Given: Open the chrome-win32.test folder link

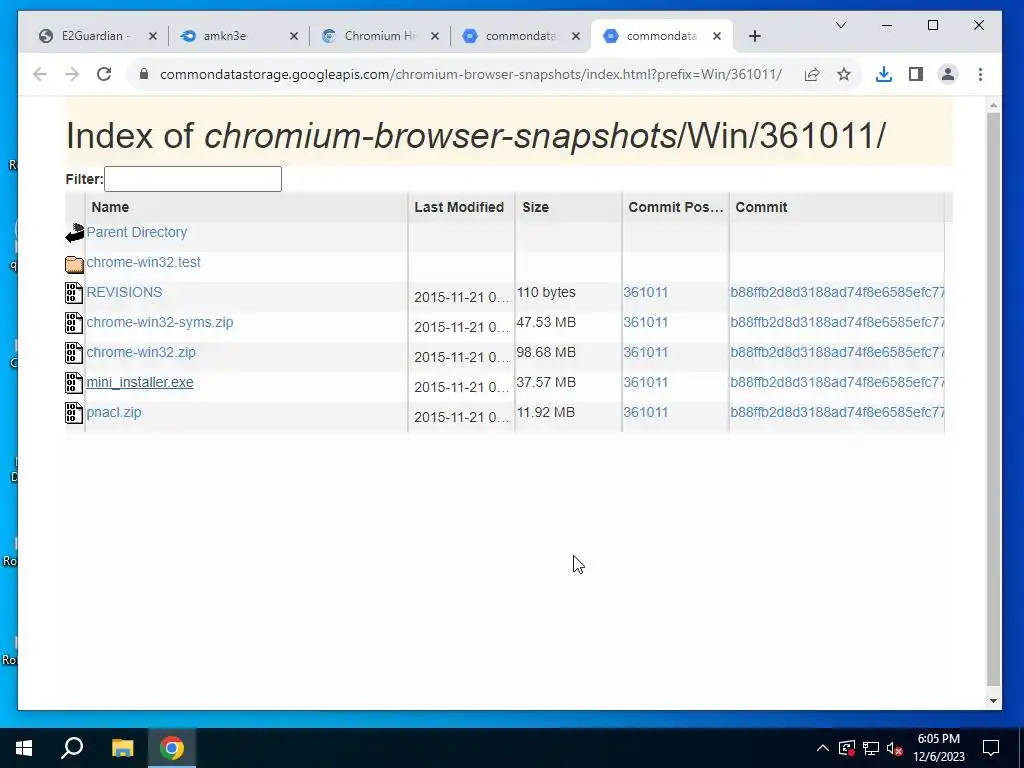Looking at the screenshot, I should (143, 262).
